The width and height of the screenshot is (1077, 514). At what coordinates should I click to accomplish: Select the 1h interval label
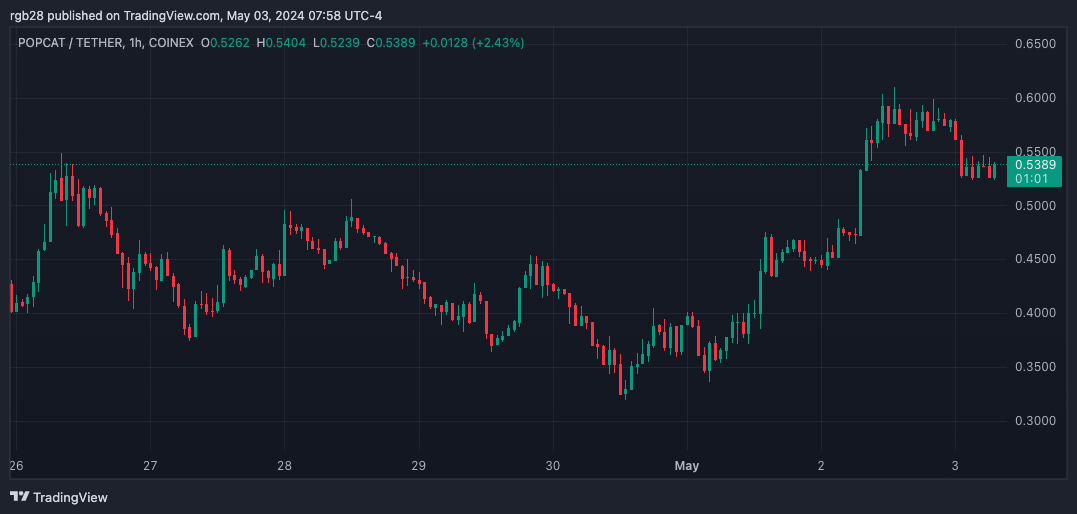click(x=136, y=43)
